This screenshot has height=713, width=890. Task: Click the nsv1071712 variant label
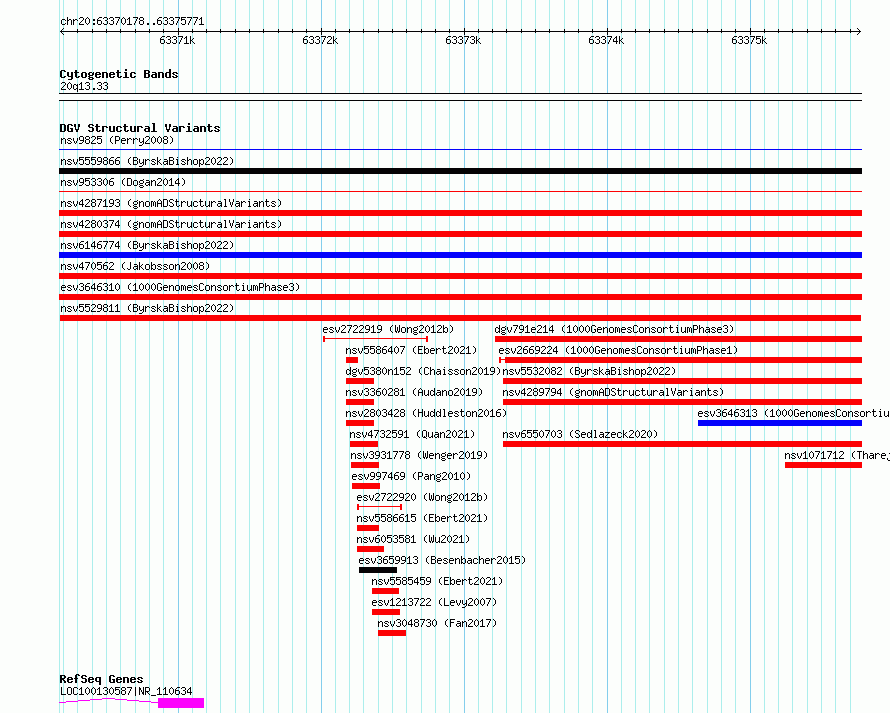(x=837, y=455)
